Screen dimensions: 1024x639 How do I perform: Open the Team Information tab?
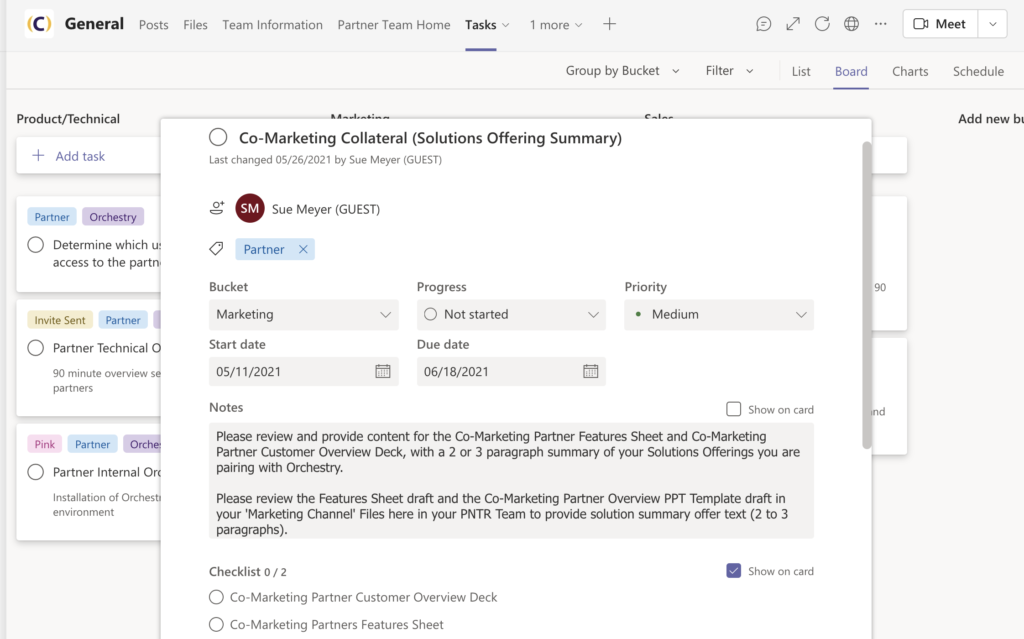pyautogui.click(x=272, y=25)
